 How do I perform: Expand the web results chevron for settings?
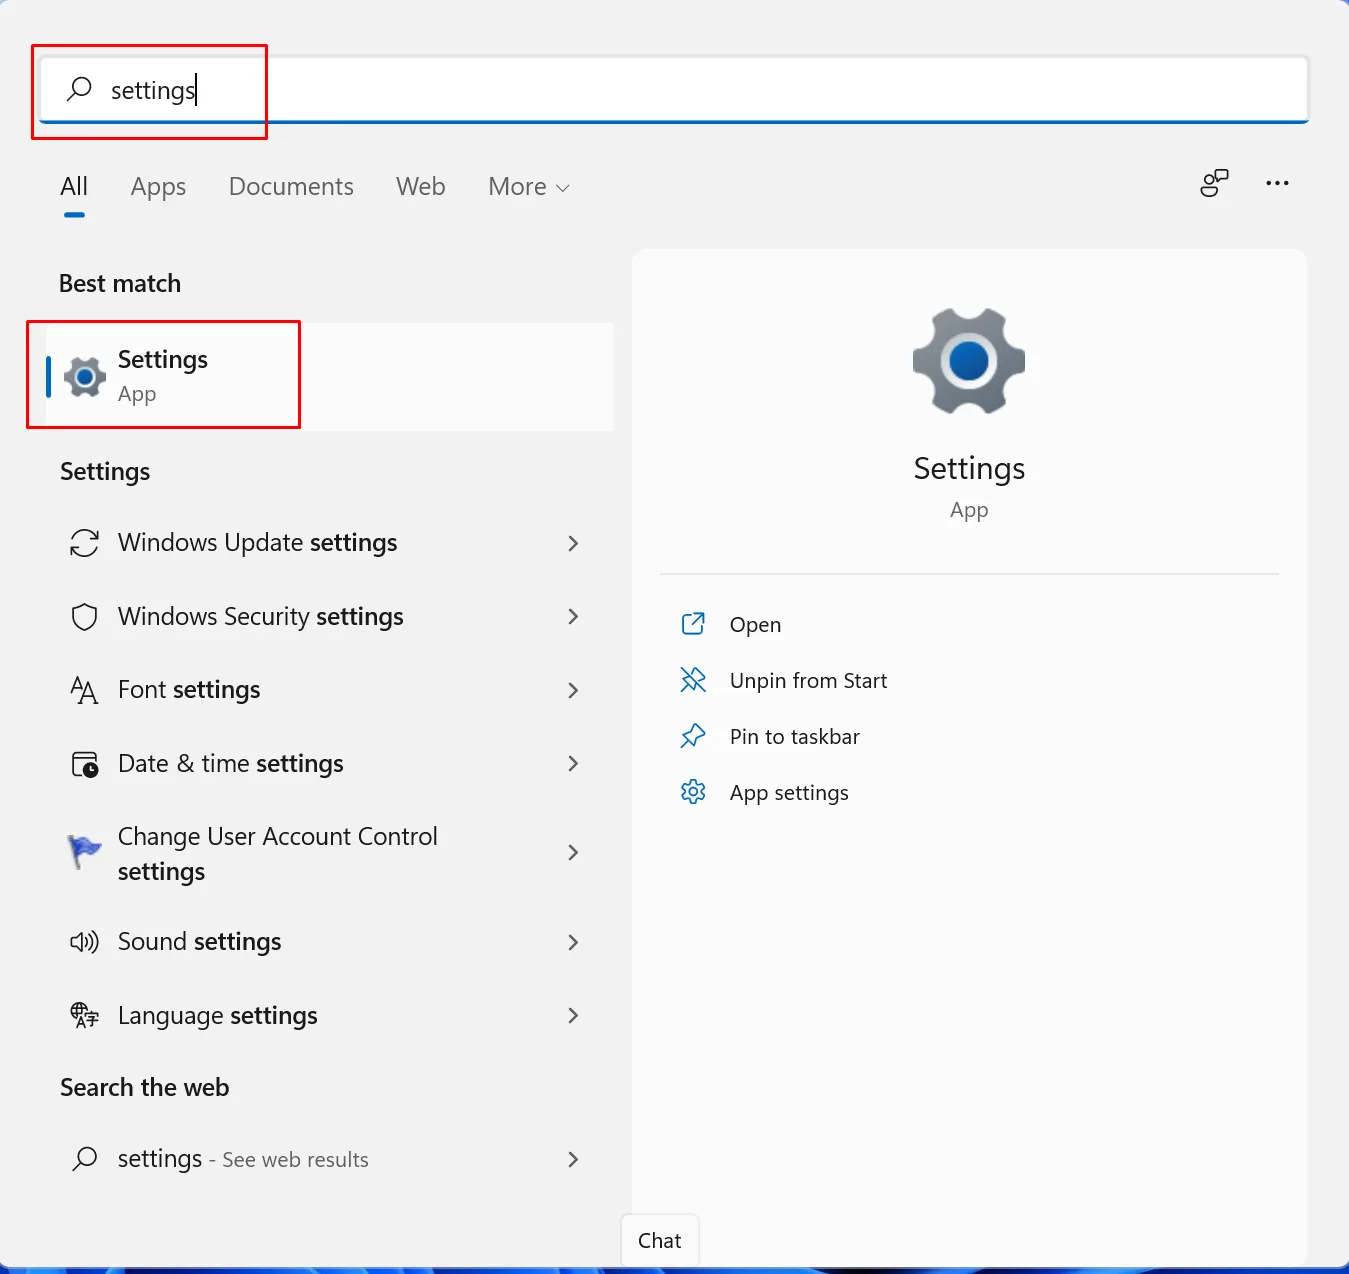[x=573, y=1159]
